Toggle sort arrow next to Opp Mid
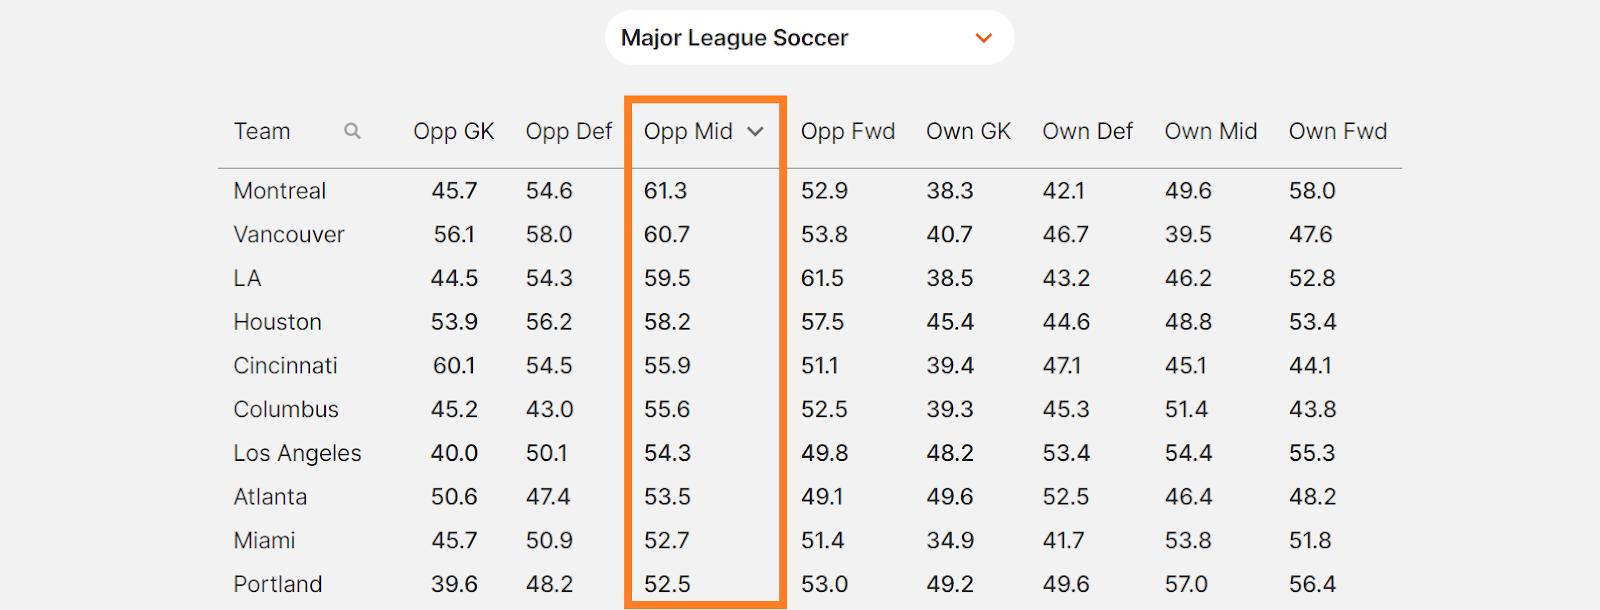 coord(756,132)
